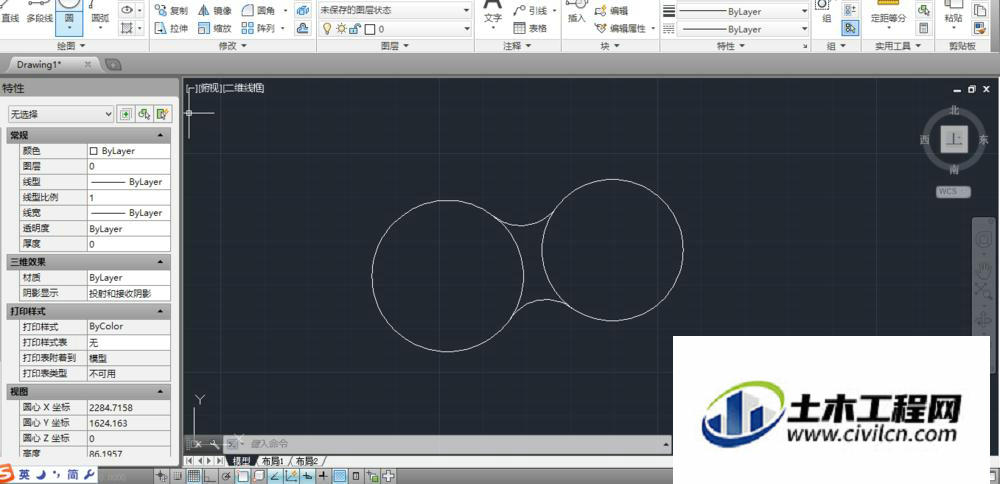Toggle the layer freeze sun icon

click(341, 29)
